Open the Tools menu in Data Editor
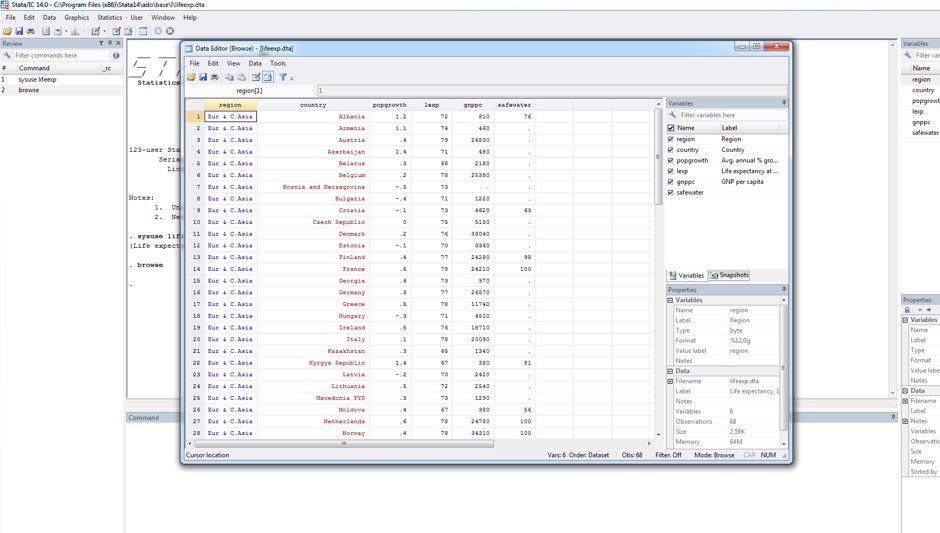The width and height of the screenshot is (940, 533). pos(278,63)
